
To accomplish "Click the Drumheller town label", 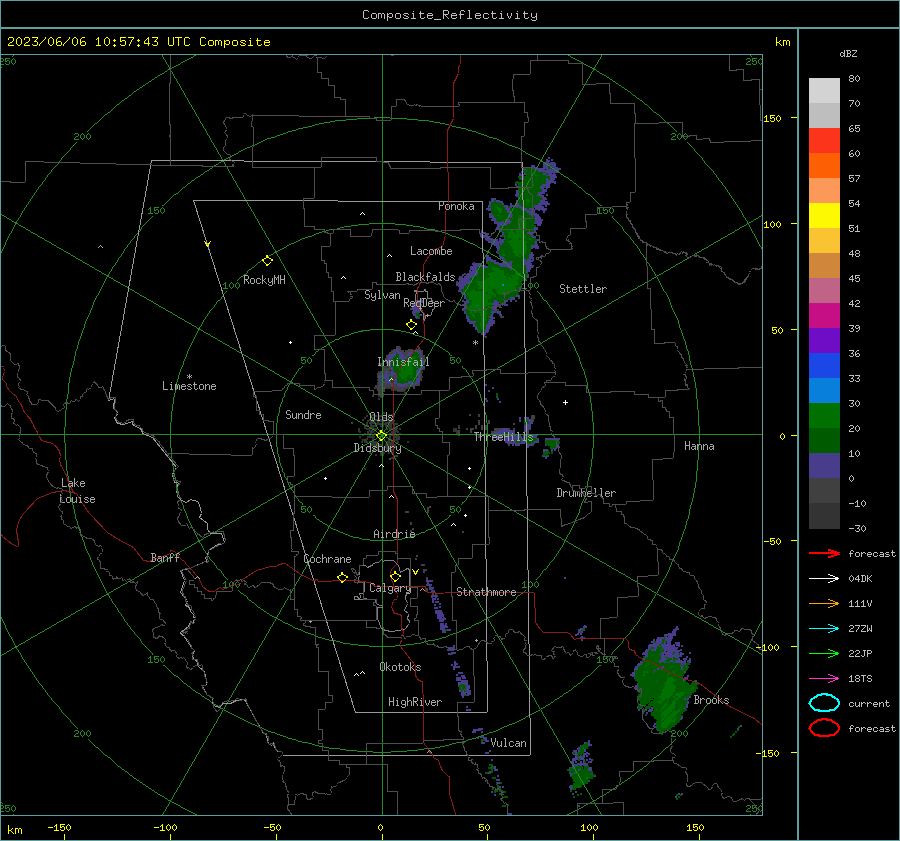I will pyautogui.click(x=586, y=493).
